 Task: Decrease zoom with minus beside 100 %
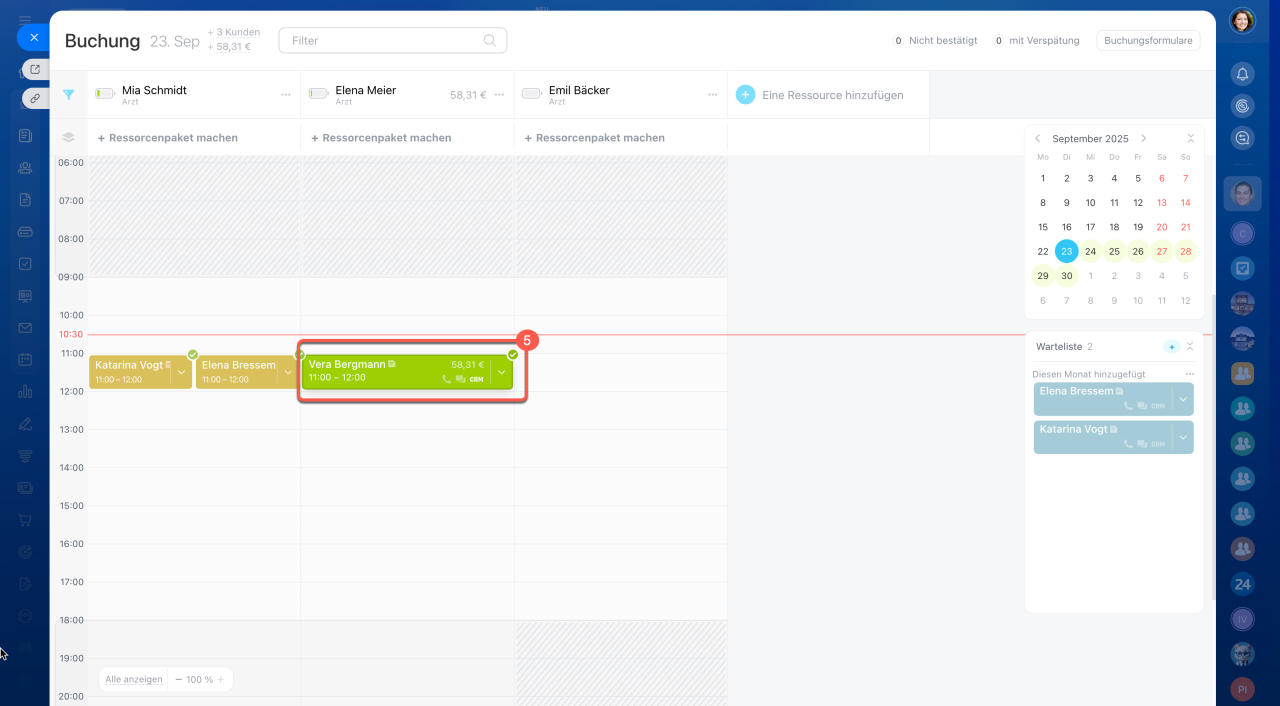[x=178, y=679]
